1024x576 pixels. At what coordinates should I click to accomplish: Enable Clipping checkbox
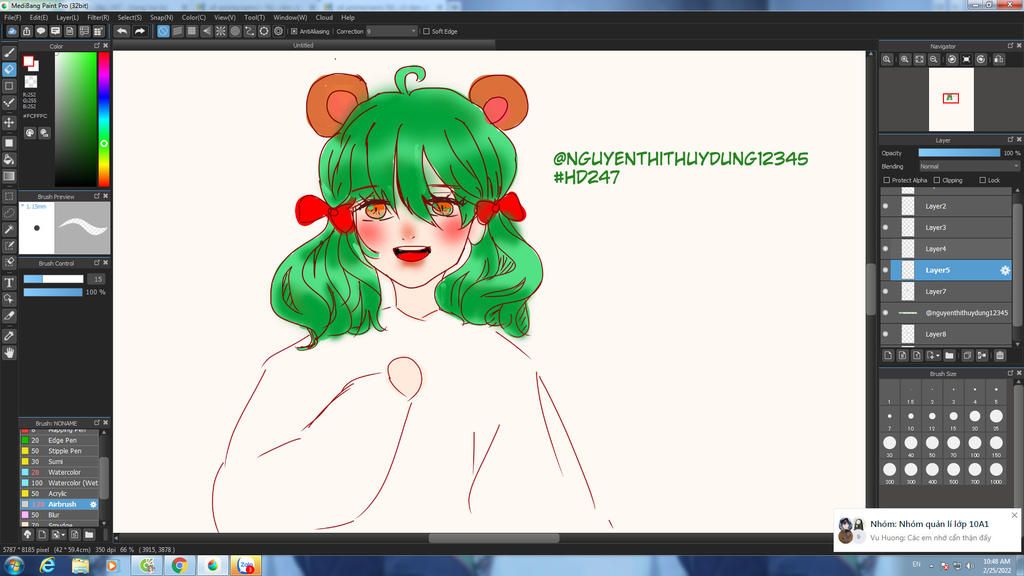pyautogui.click(x=936, y=180)
